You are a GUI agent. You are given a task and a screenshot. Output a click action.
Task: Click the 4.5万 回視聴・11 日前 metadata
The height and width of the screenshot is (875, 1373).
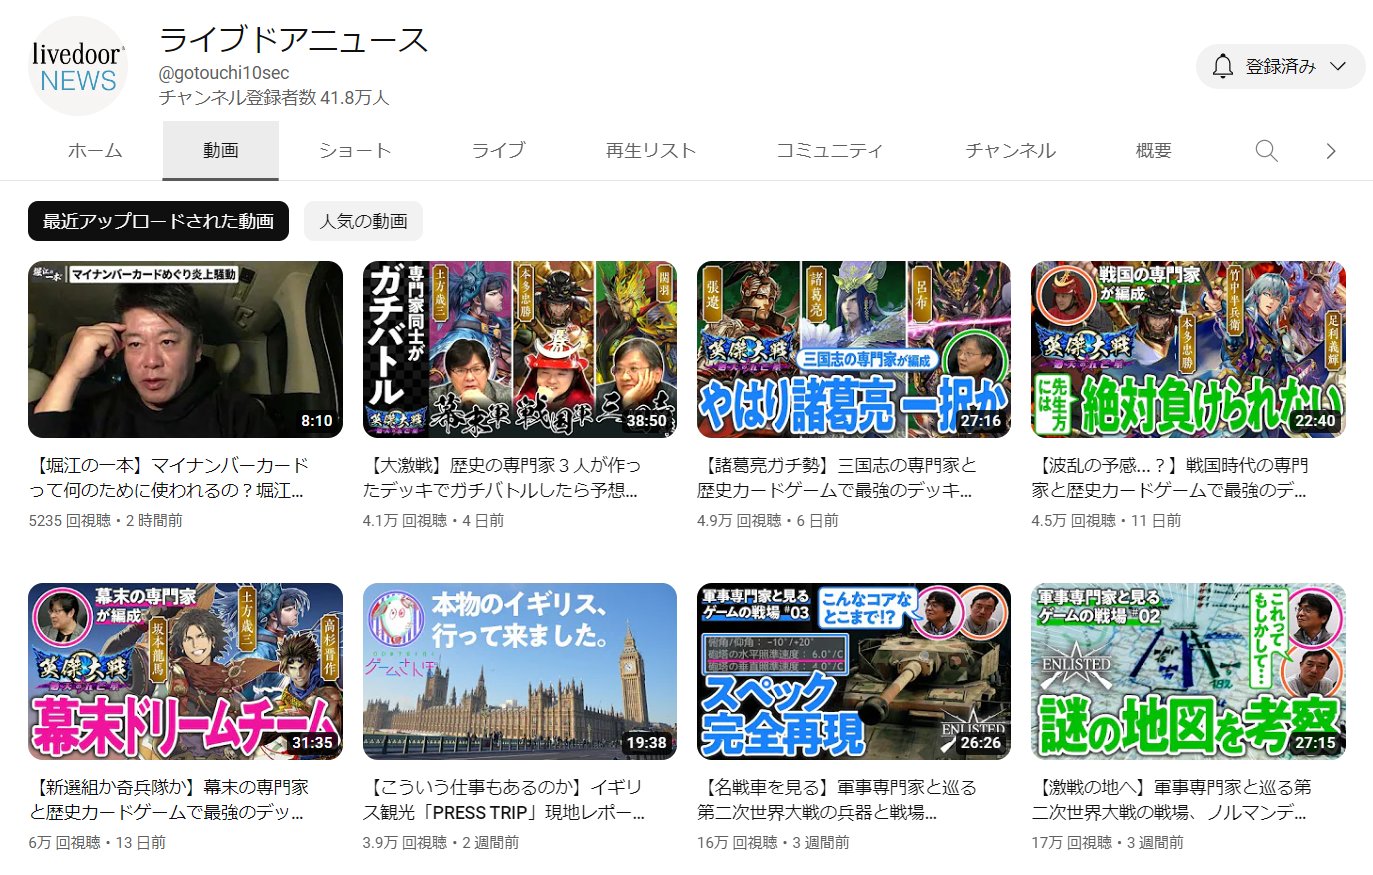pyautogui.click(x=1106, y=521)
